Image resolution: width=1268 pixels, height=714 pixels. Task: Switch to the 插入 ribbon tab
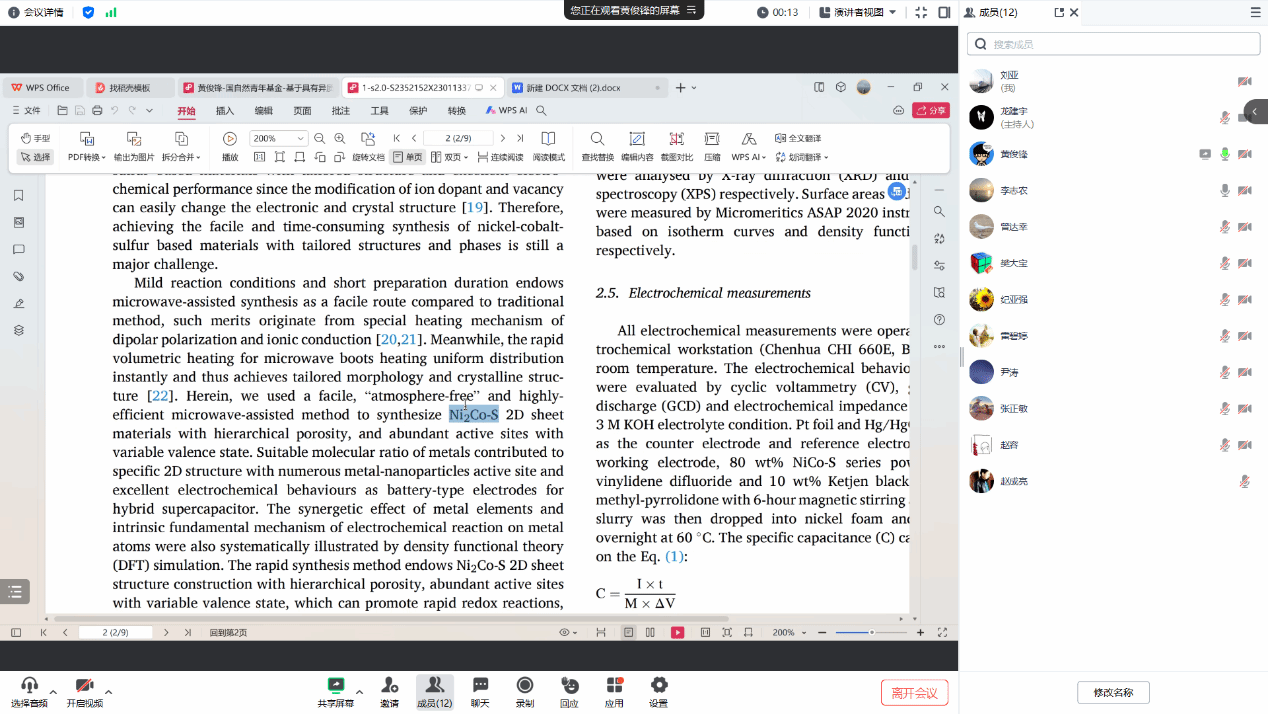click(x=225, y=111)
